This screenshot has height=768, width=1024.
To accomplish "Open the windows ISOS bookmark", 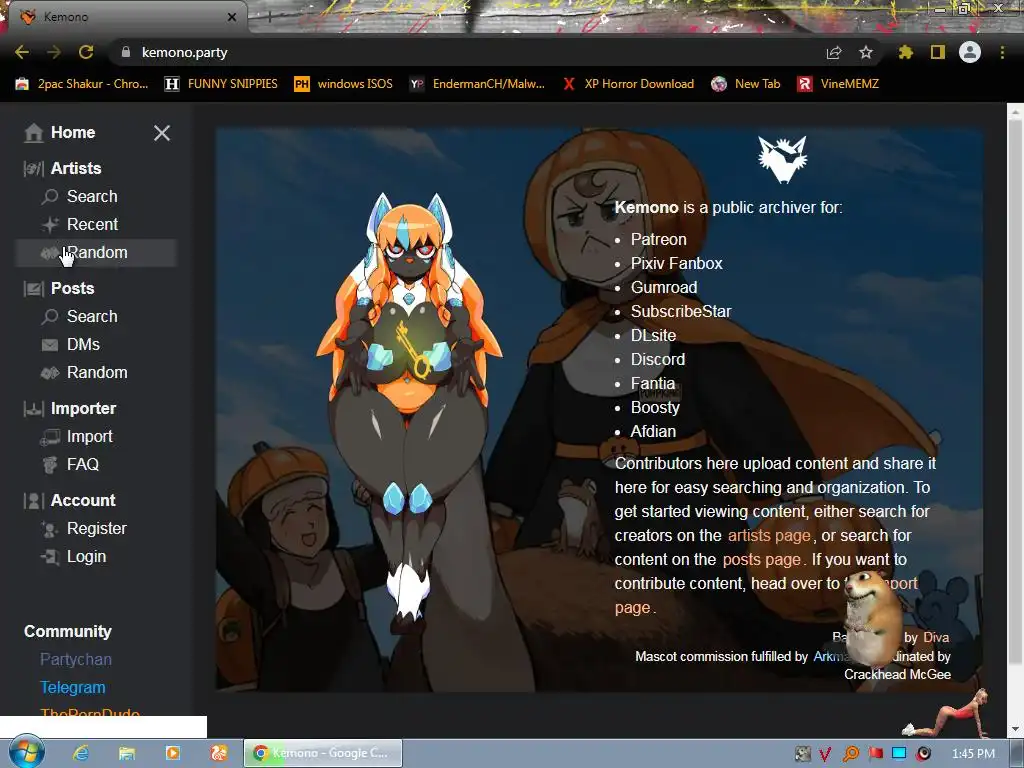I will 344,84.
